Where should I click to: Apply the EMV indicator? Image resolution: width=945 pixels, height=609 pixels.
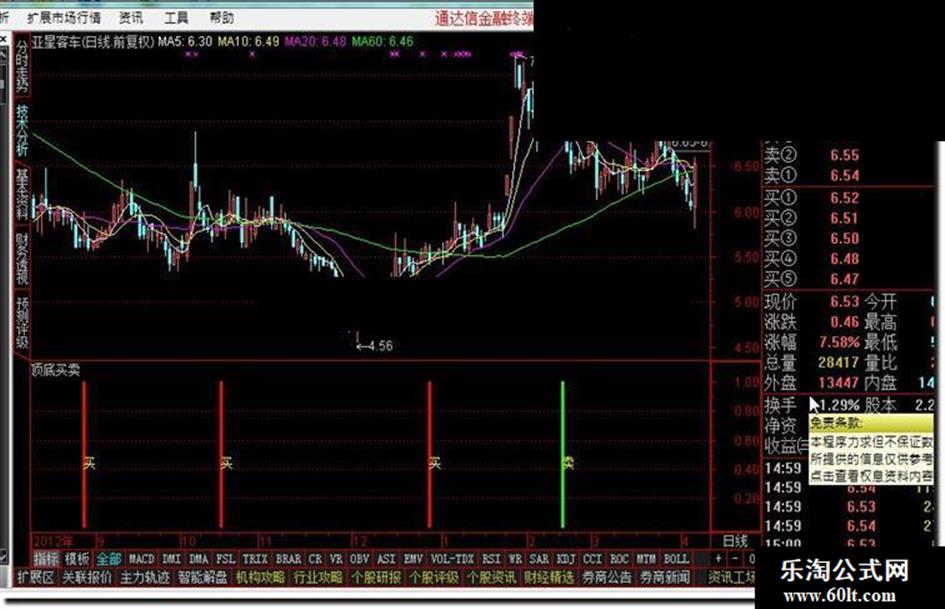tap(413, 559)
